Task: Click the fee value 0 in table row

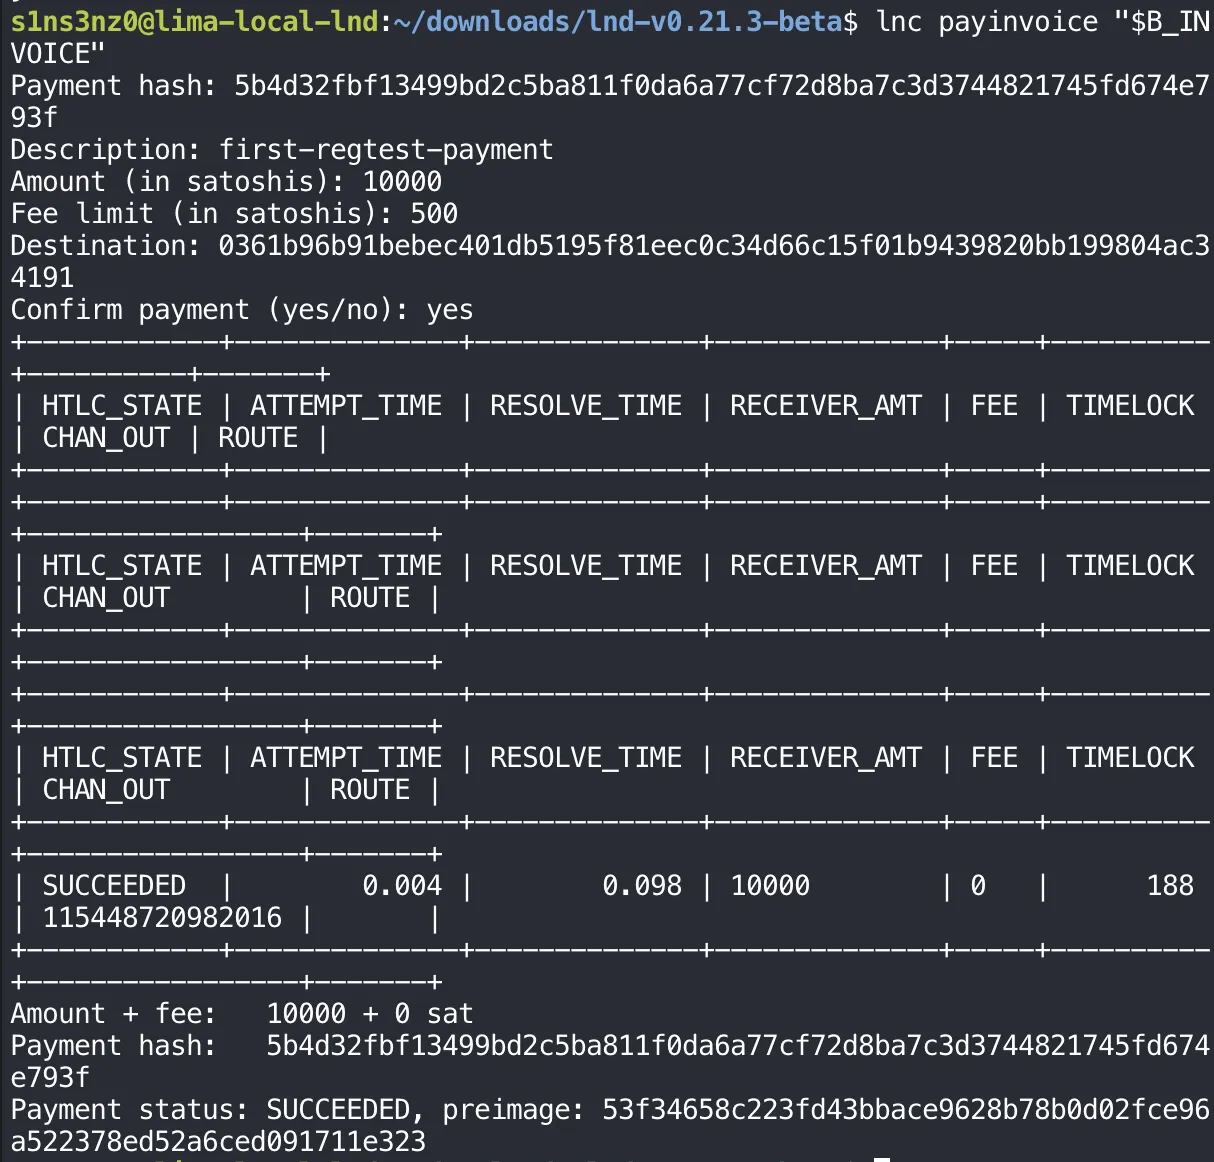Action: pyautogui.click(x=978, y=885)
